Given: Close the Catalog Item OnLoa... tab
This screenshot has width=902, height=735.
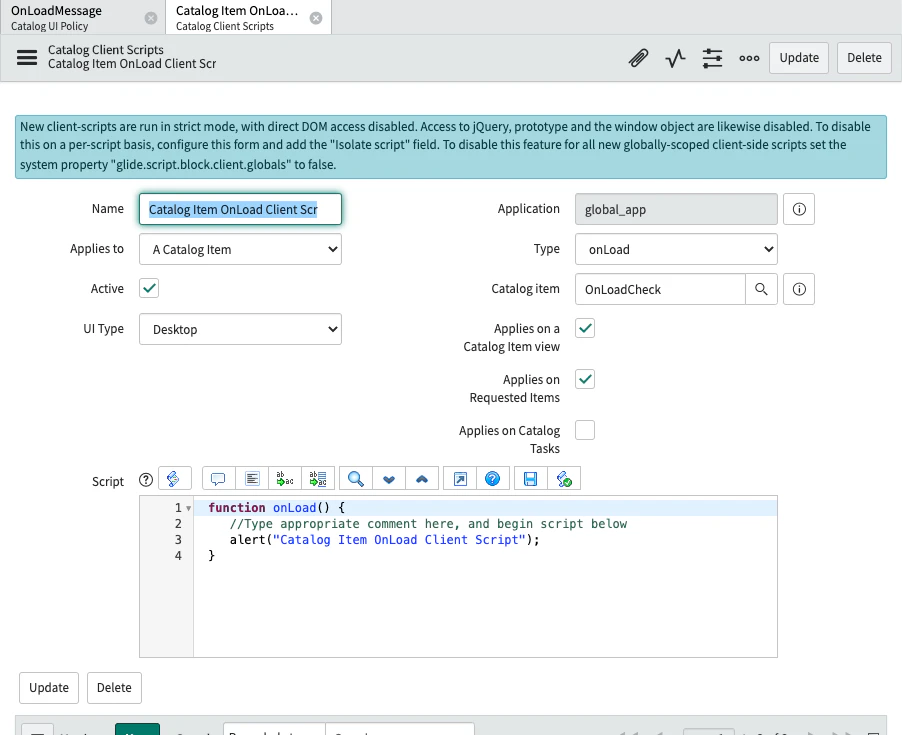Looking at the screenshot, I should (x=316, y=18).
